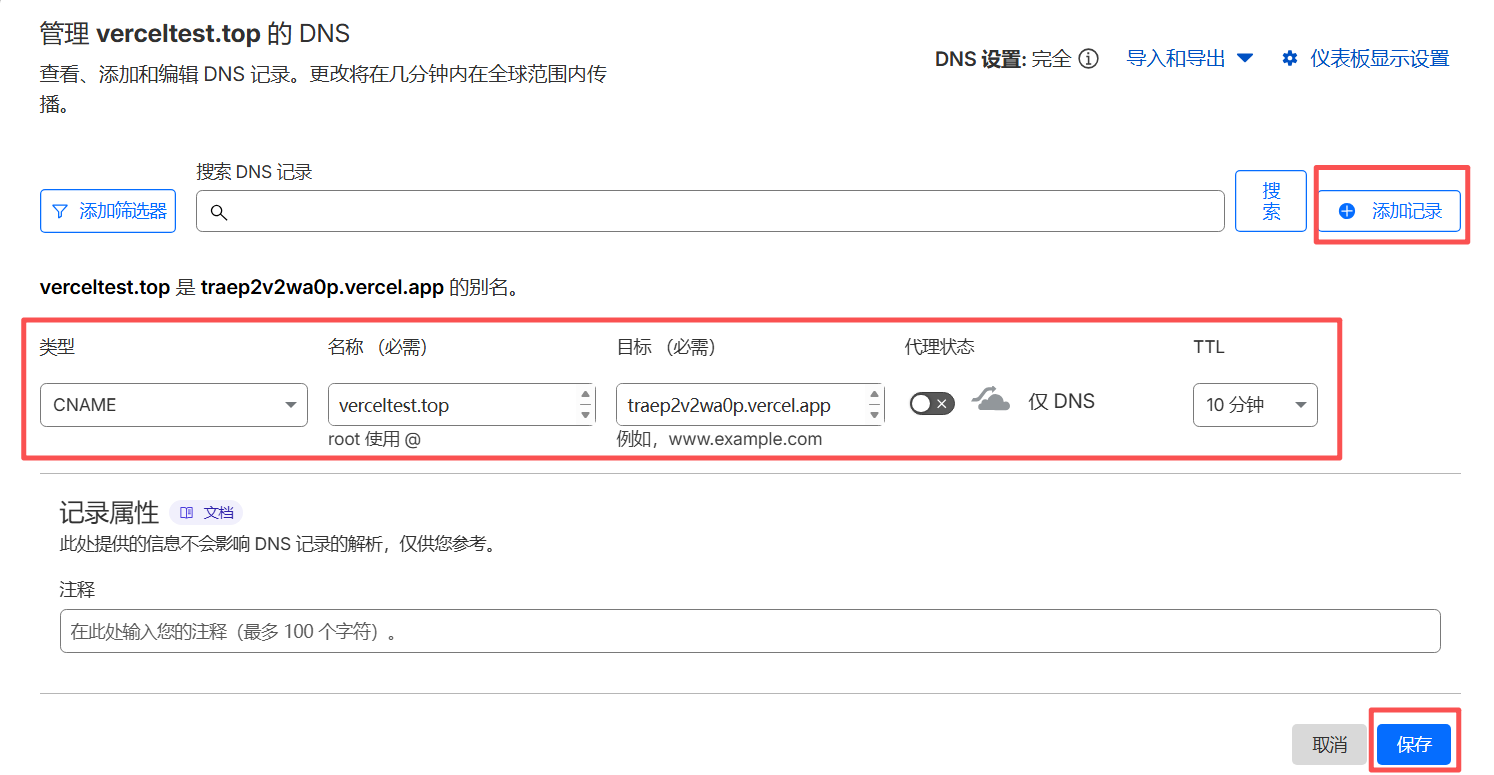Screen dimensions: 1494x775
Task: Click the 仅 DNS status text
Action: coord(1061,402)
